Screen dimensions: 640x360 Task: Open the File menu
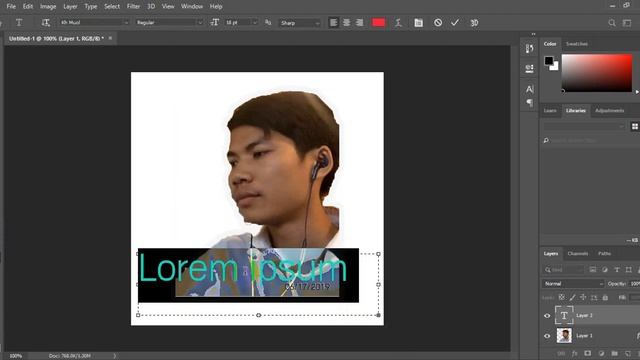pyautogui.click(x=11, y=7)
